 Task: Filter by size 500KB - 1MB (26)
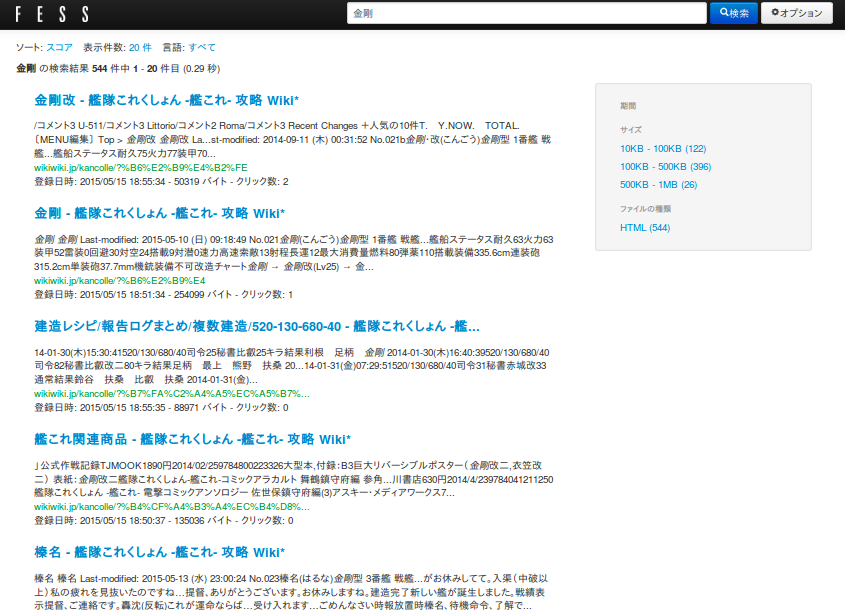[x=659, y=184]
